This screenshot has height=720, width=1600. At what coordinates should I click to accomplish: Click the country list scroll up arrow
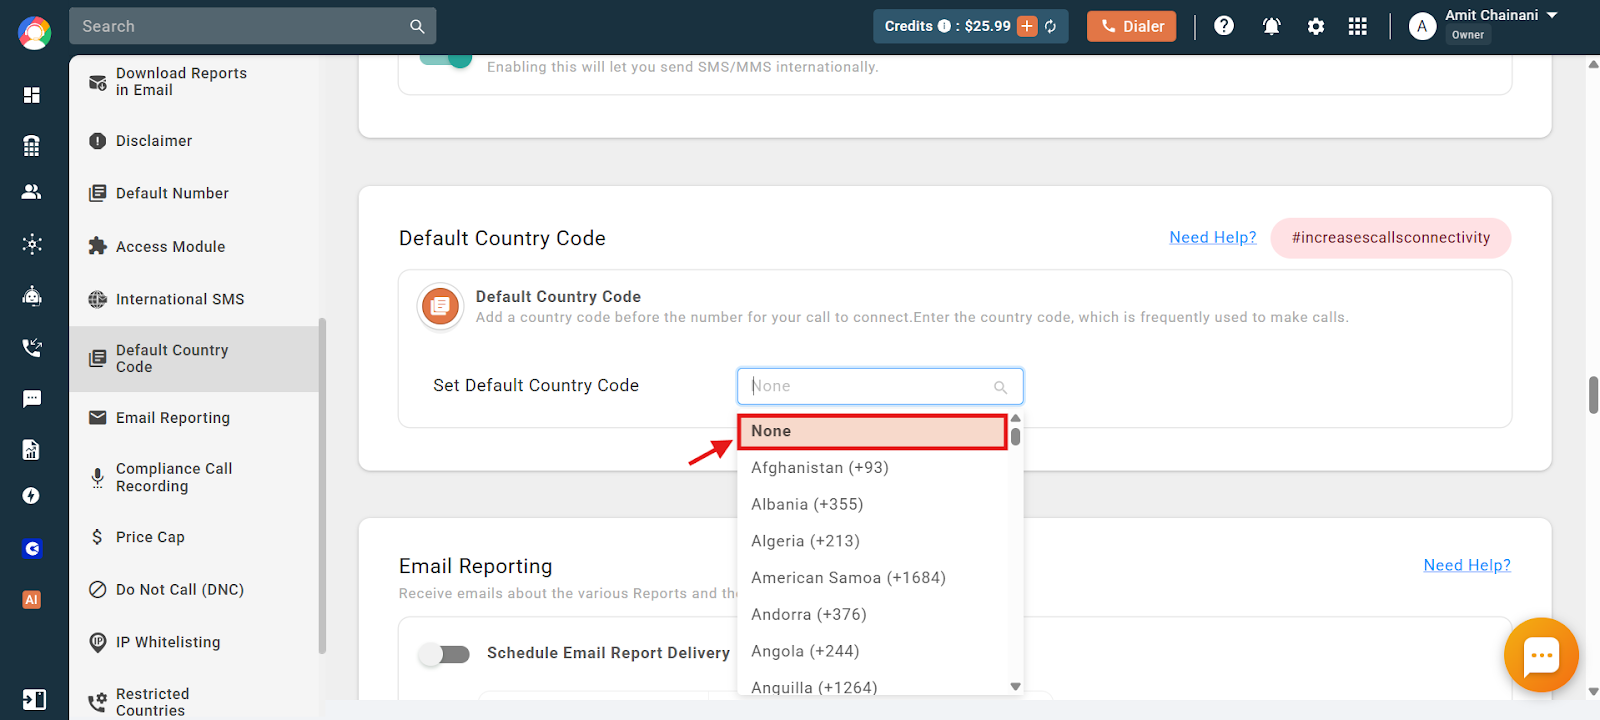[1016, 419]
